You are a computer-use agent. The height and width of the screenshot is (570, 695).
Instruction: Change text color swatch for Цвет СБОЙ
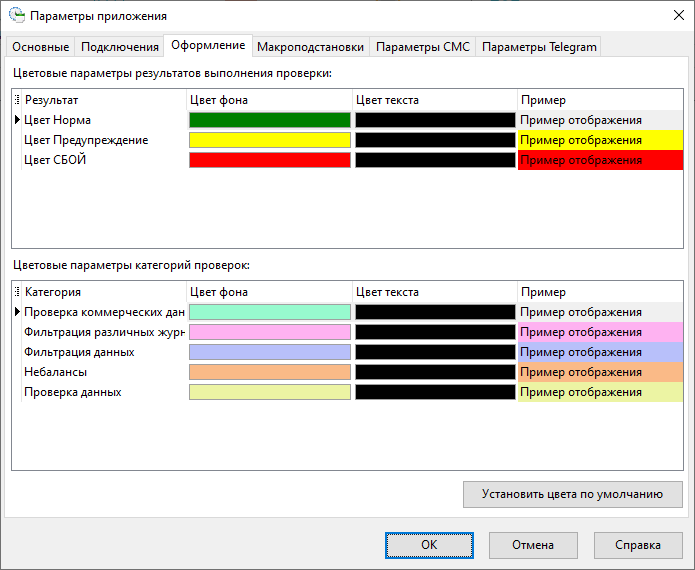coord(435,160)
